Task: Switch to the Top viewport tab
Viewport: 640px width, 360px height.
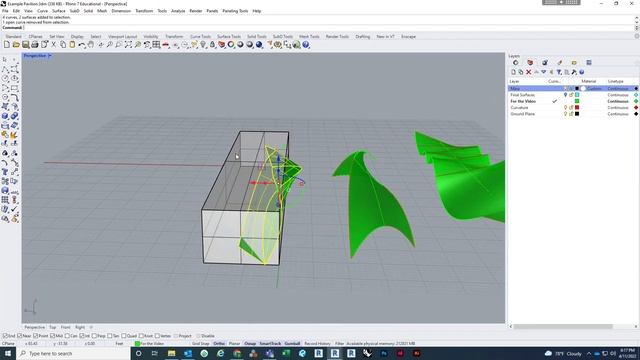Action: 53,327
